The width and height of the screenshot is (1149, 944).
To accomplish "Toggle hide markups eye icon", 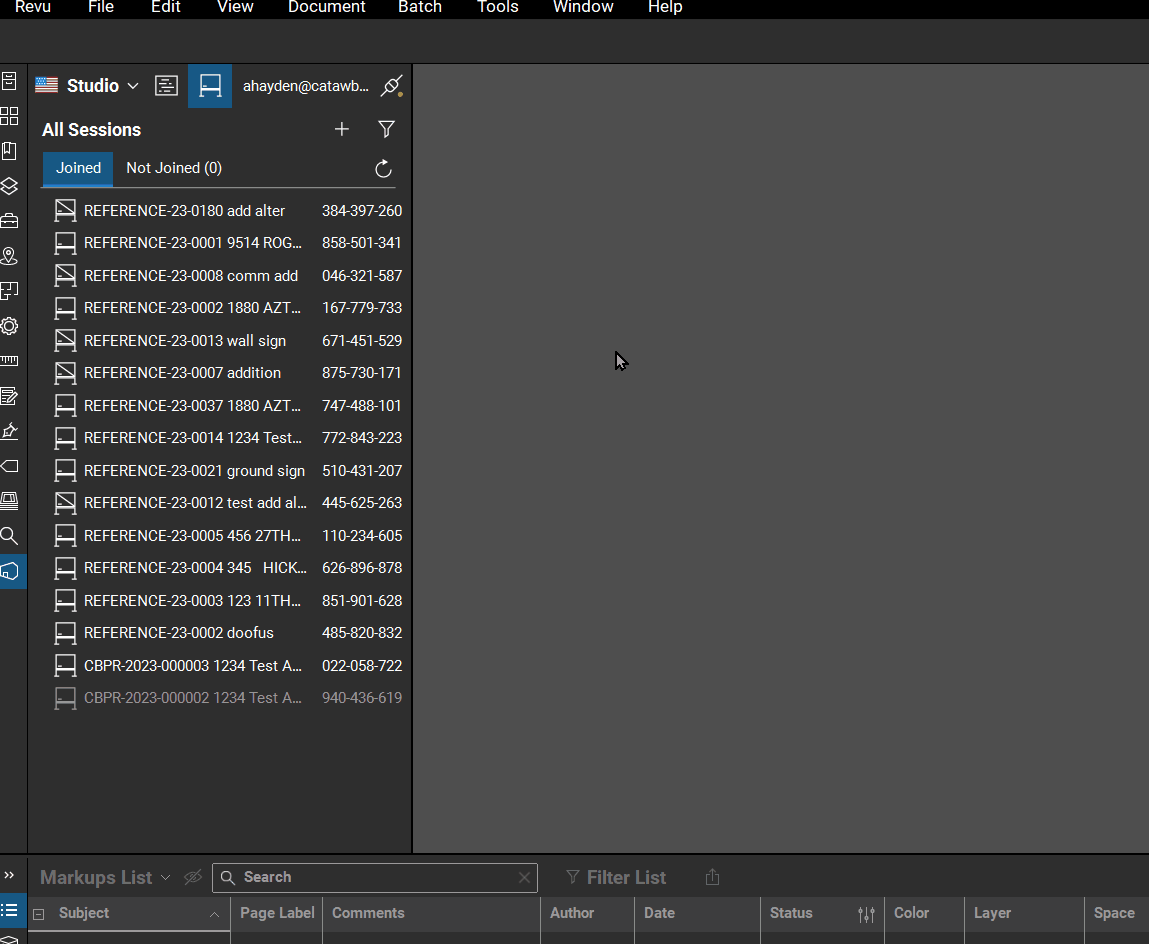I will [193, 877].
